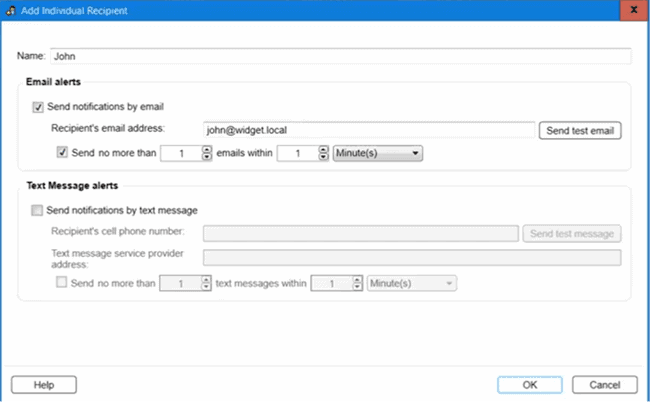Image resolution: width=650 pixels, height=402 pixels.
Task: Uncheck the Send no more than emails checkbox
Action: pyautogui.click(x=62, y=152)
